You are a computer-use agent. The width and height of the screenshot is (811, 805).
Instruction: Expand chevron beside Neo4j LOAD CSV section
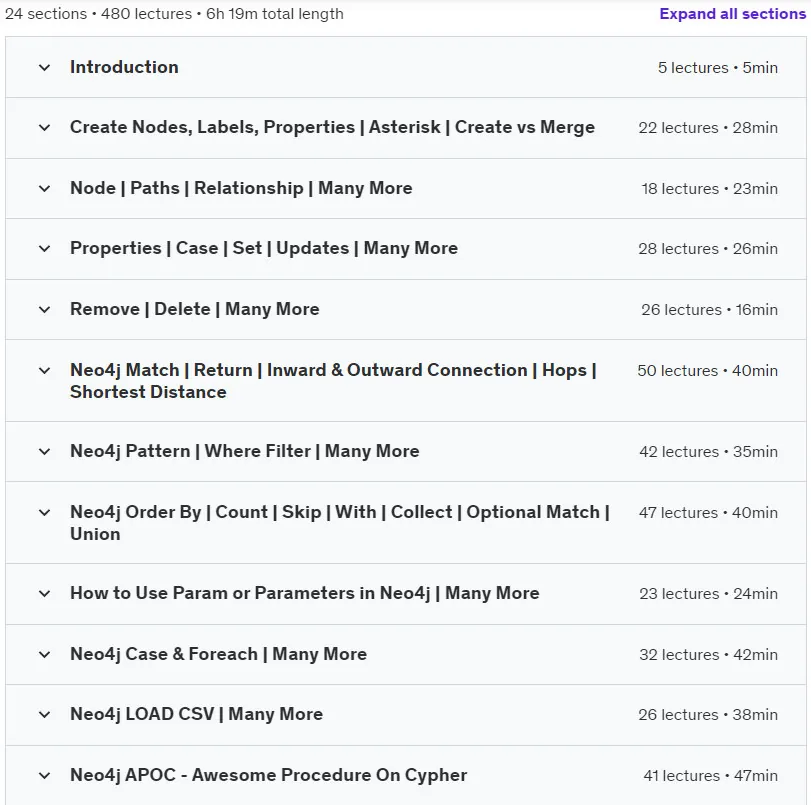pyautogui.click(x=44, y=714)
